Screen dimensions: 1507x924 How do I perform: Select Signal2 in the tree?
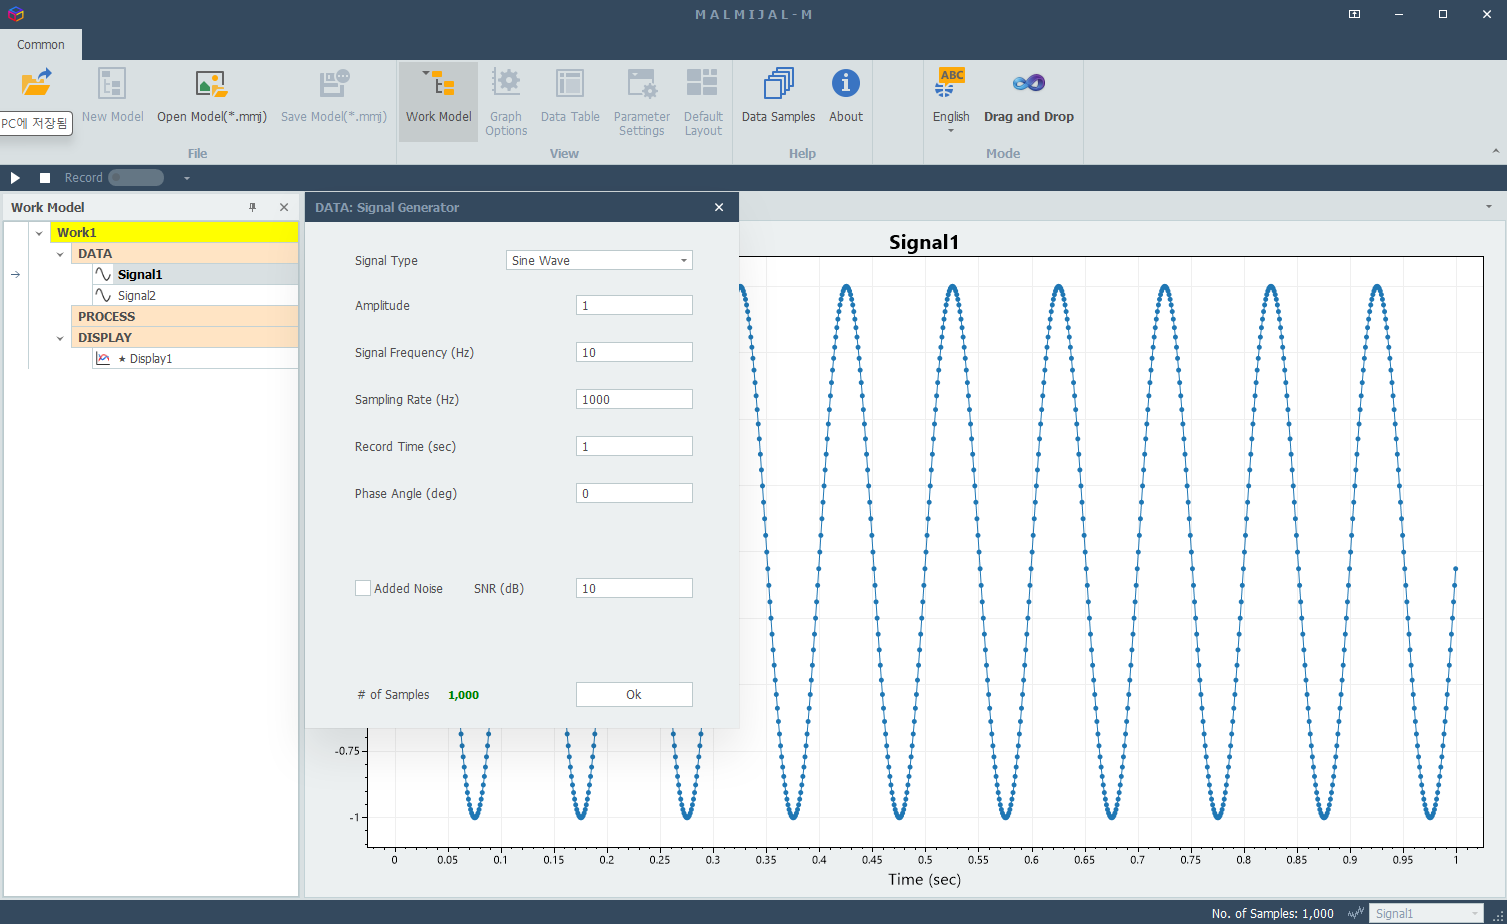[x=137, y=296]
